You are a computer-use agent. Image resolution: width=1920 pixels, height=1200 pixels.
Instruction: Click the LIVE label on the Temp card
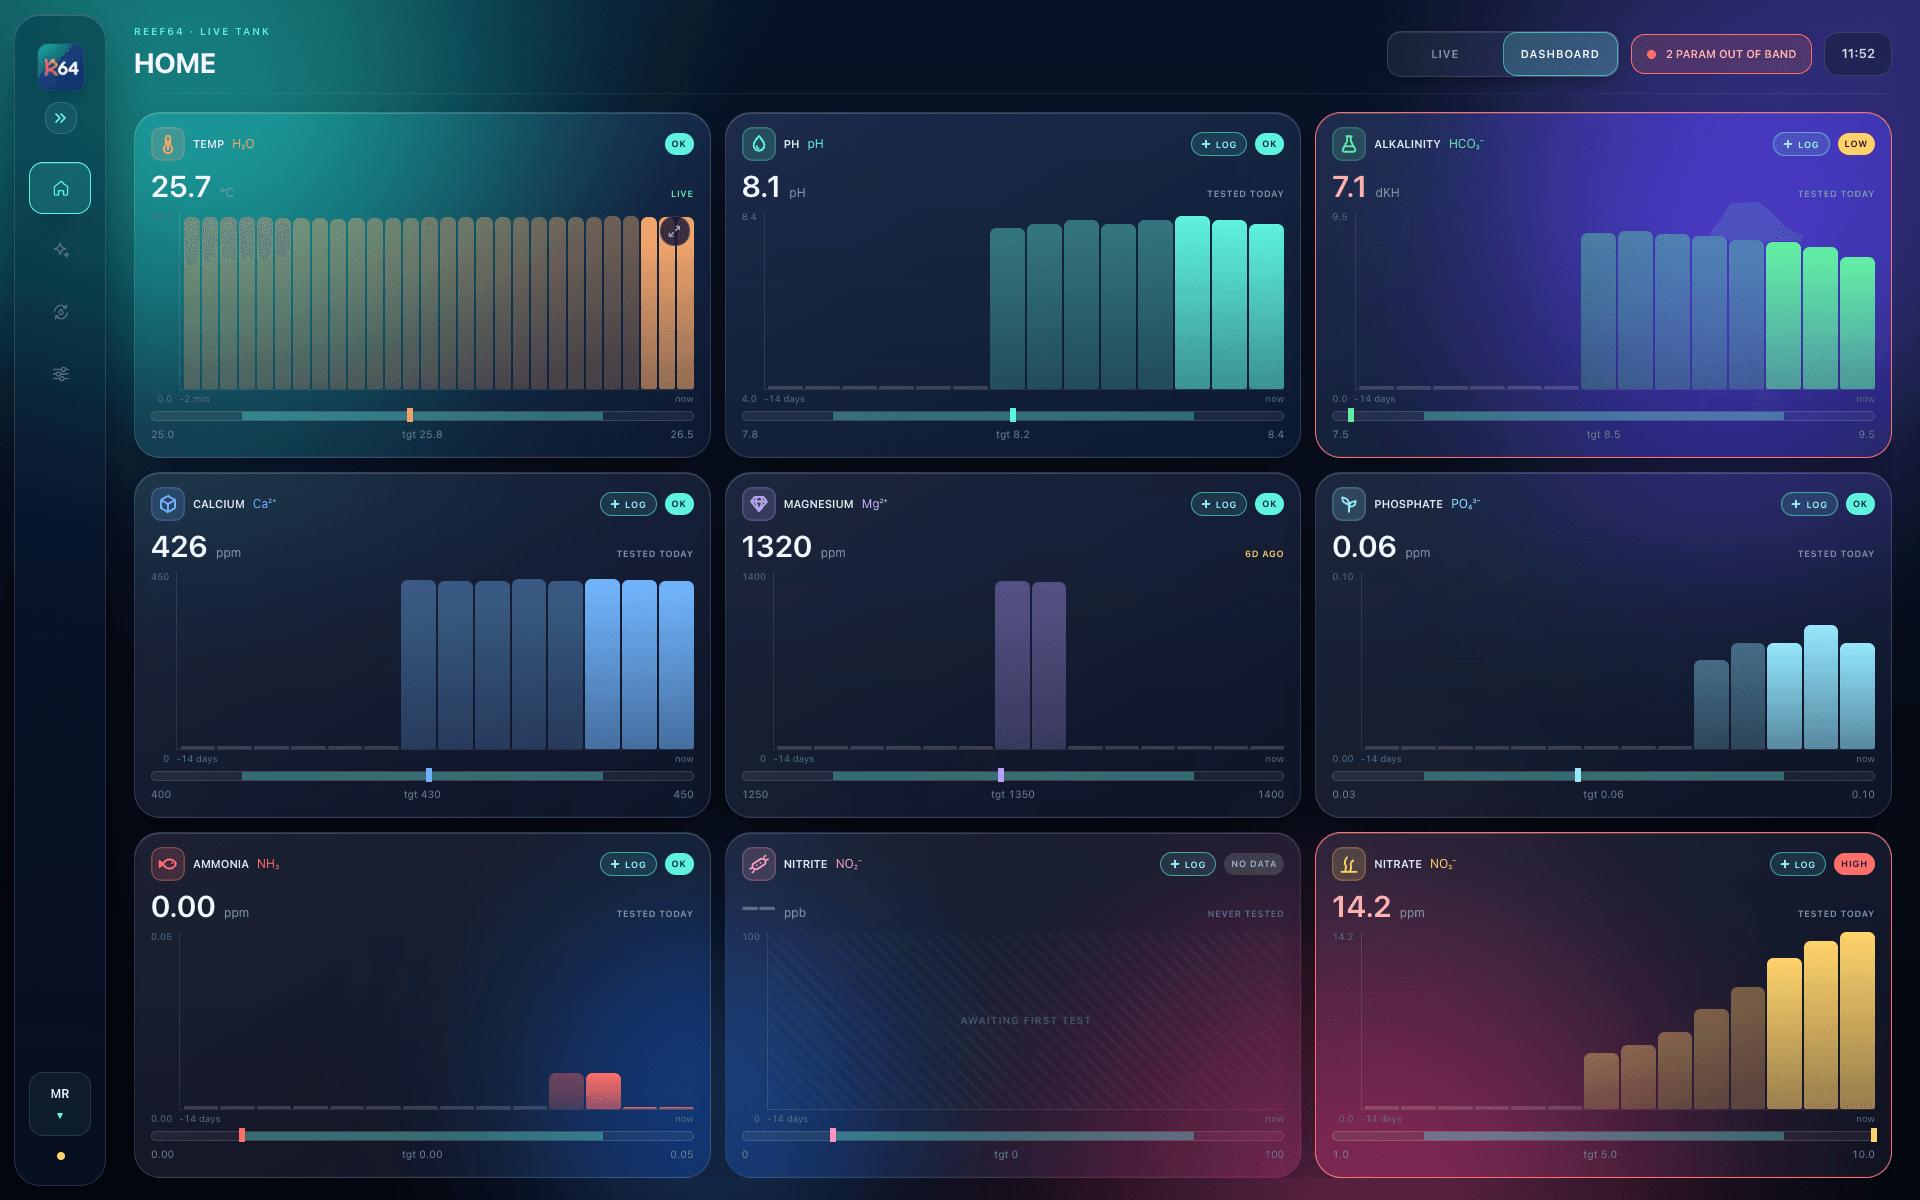point(682,194)
